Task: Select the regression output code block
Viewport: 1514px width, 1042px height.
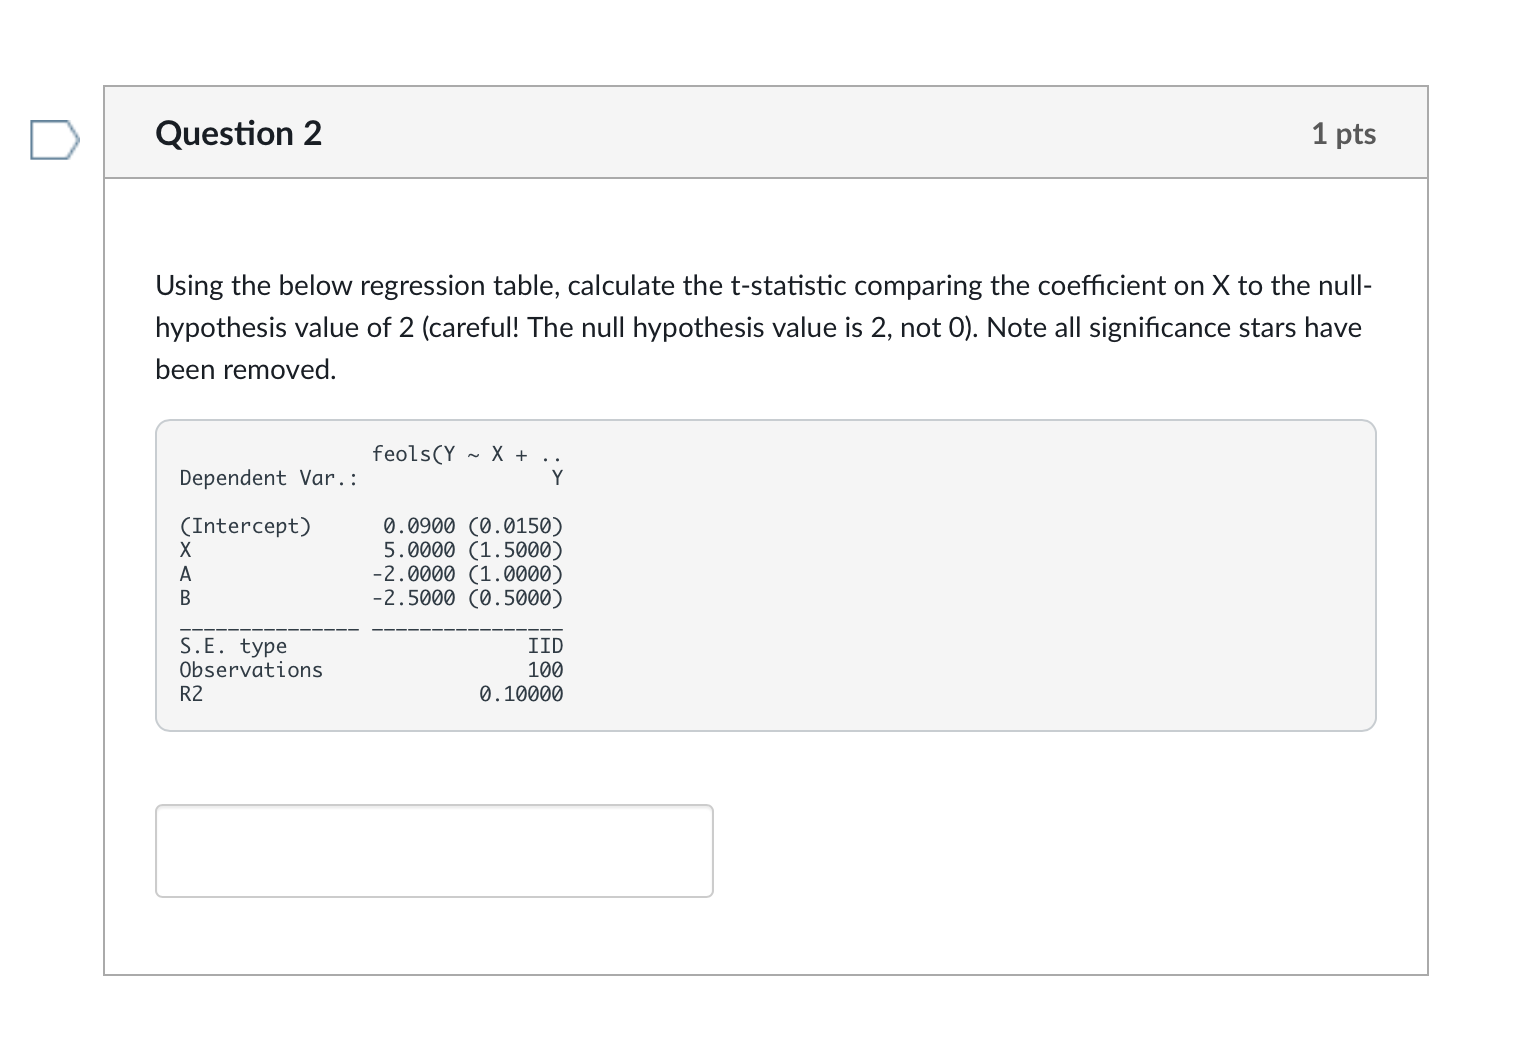Action: [x=765, y=575]
